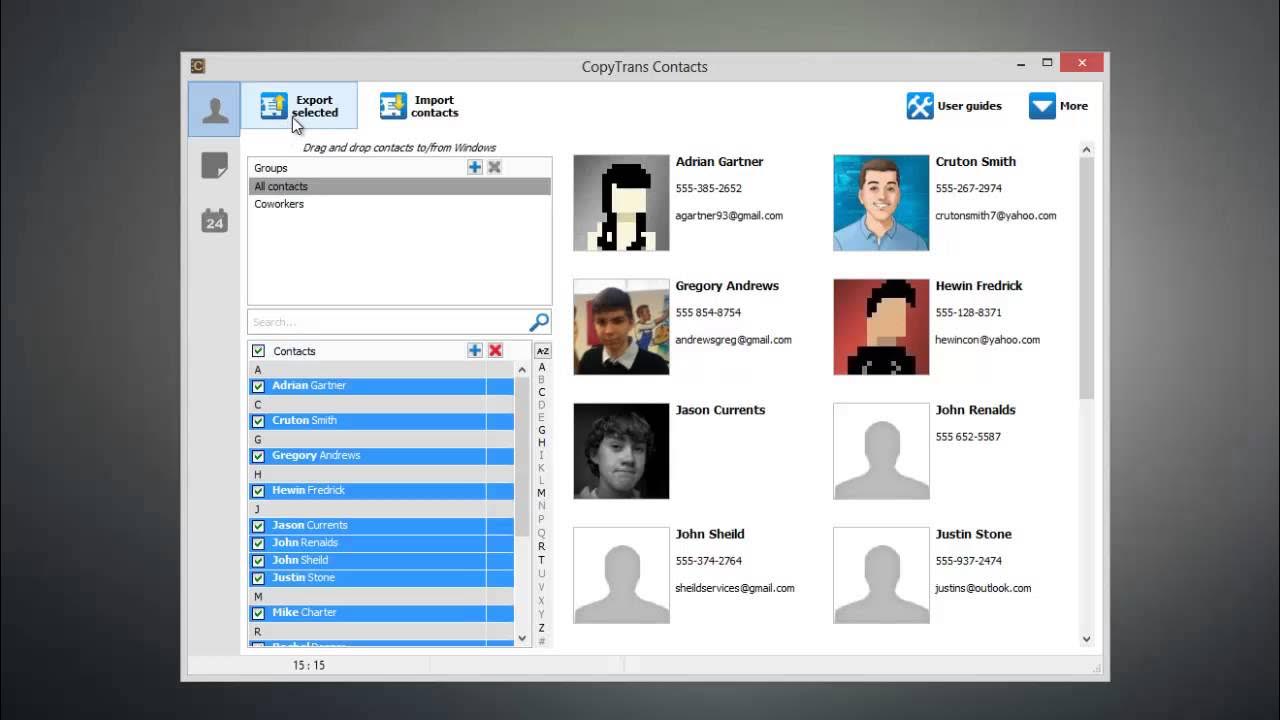Jump to letter C in alphabet index
The width and height of the screenshot is (1280, 720).
tap(542, 392)
